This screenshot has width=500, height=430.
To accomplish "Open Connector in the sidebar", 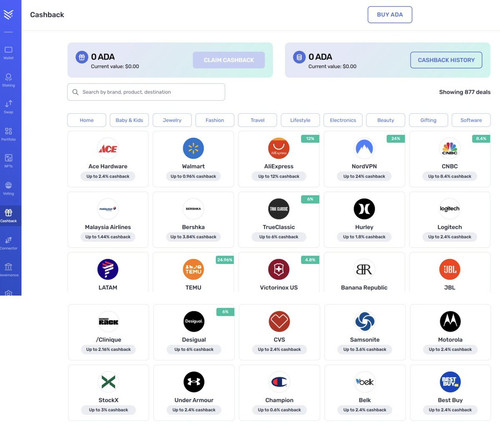I will point(8,243).
